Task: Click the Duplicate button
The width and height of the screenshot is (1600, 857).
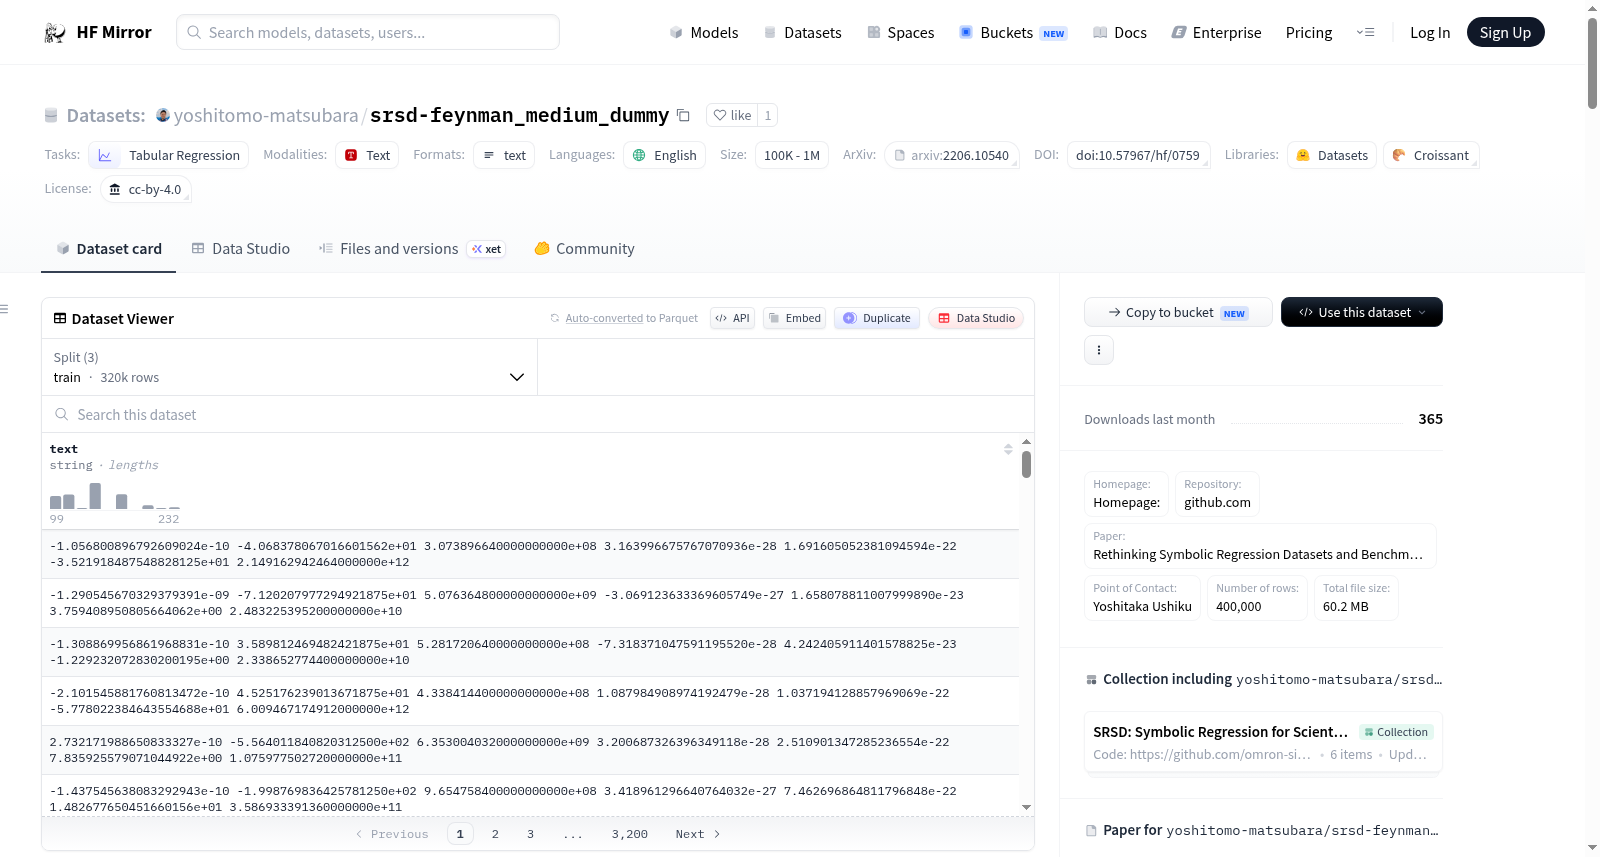Action: 877,318
